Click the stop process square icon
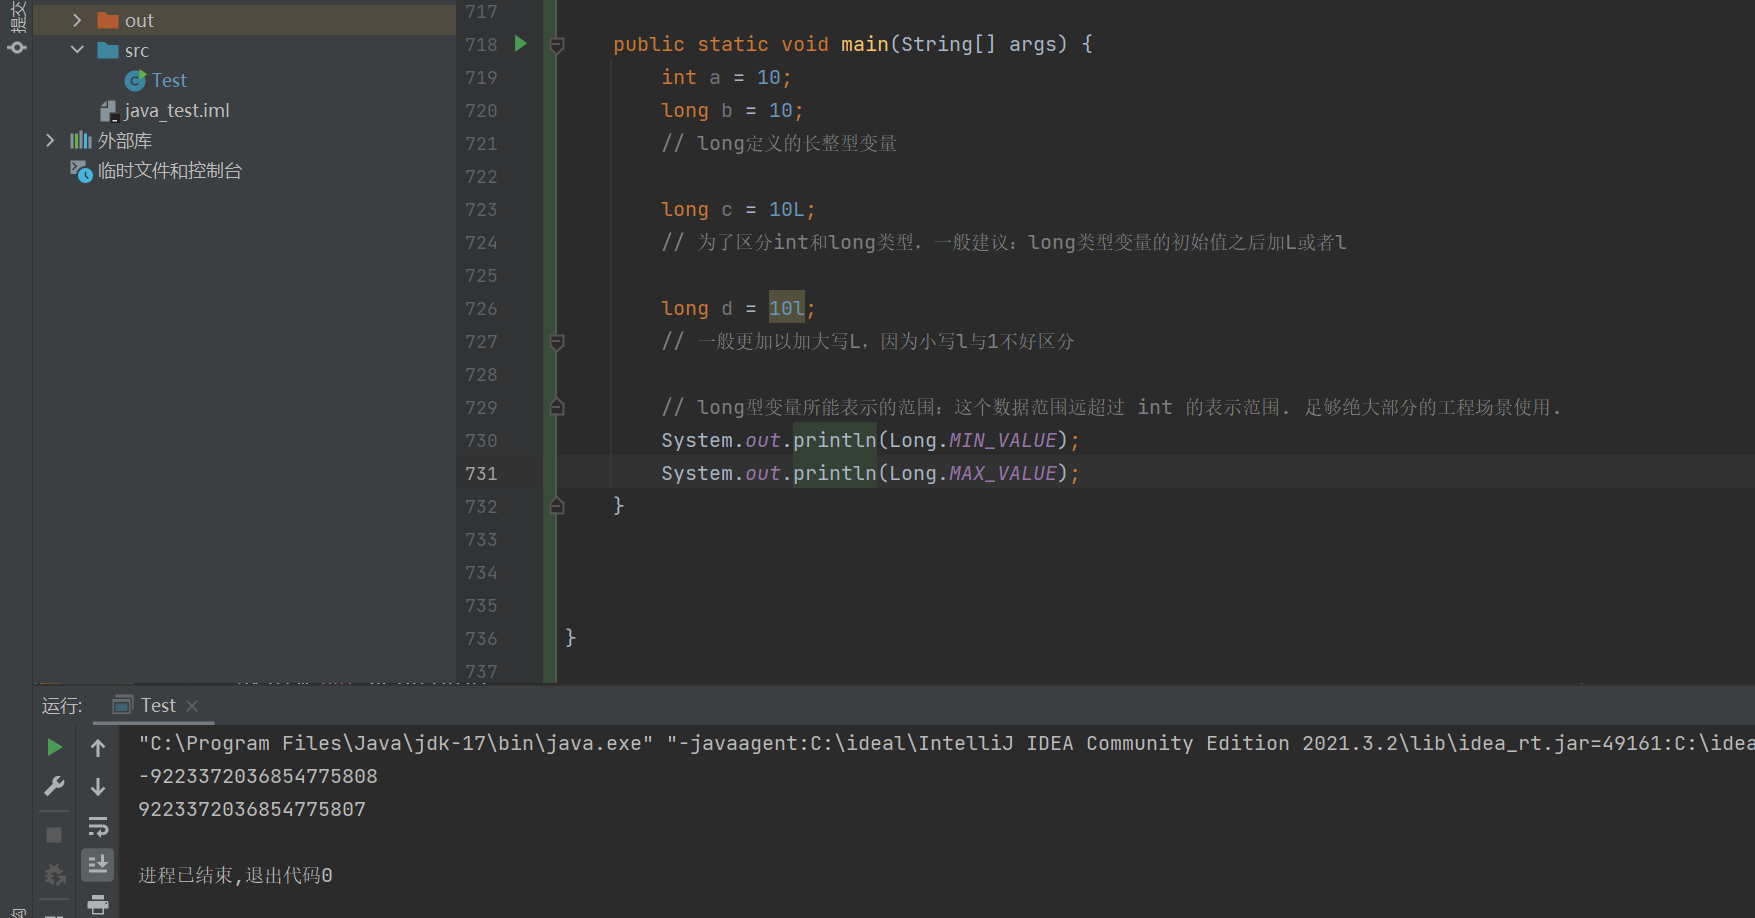The height and width of the screenshot is (918, 1755). [x=54, y=834]
